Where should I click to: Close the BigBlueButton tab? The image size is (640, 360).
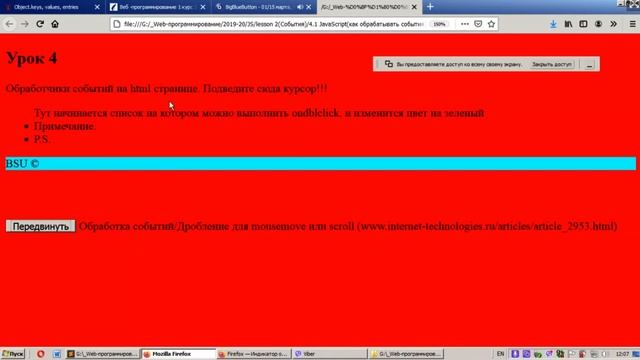click(x=309, y=7)
